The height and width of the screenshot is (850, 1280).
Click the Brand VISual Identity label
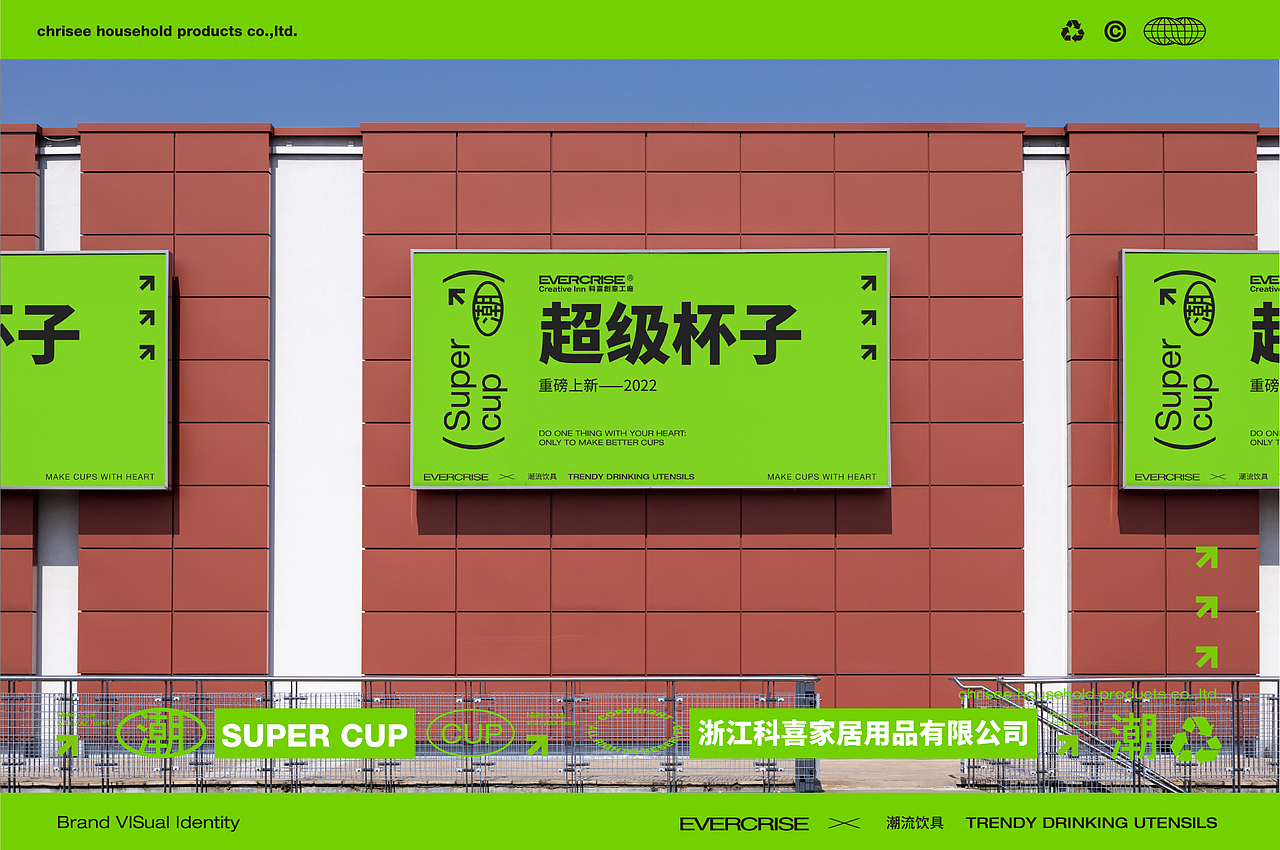tap(148, 822)
